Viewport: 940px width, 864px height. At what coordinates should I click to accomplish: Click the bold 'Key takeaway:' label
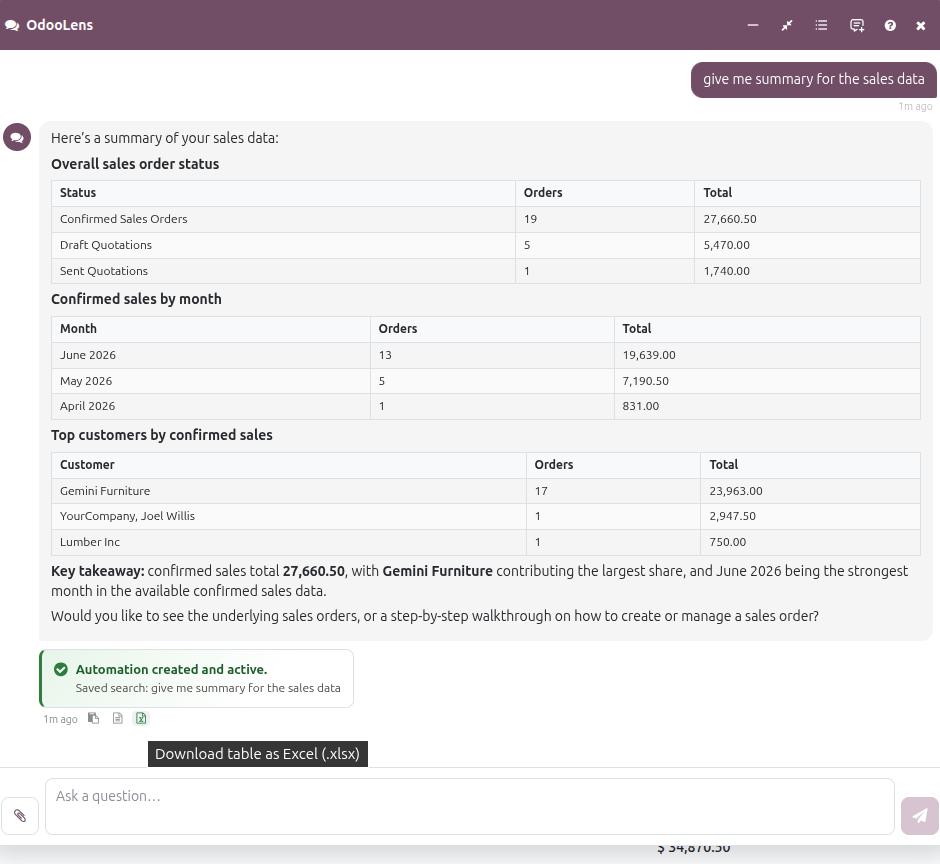pyautogui.click(x=98, y=571)
